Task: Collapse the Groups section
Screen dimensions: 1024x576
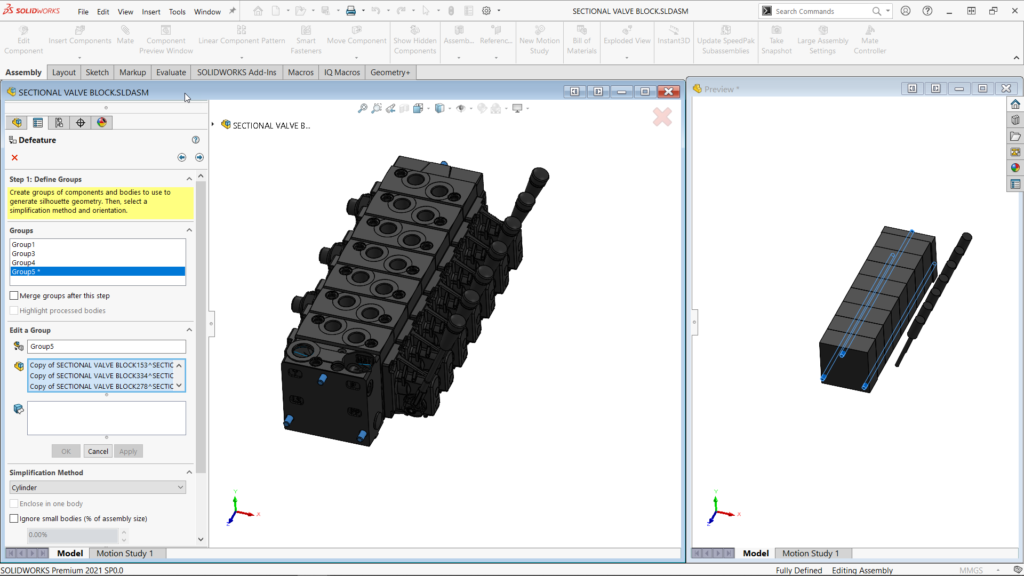Action: [x=189, y=231]
